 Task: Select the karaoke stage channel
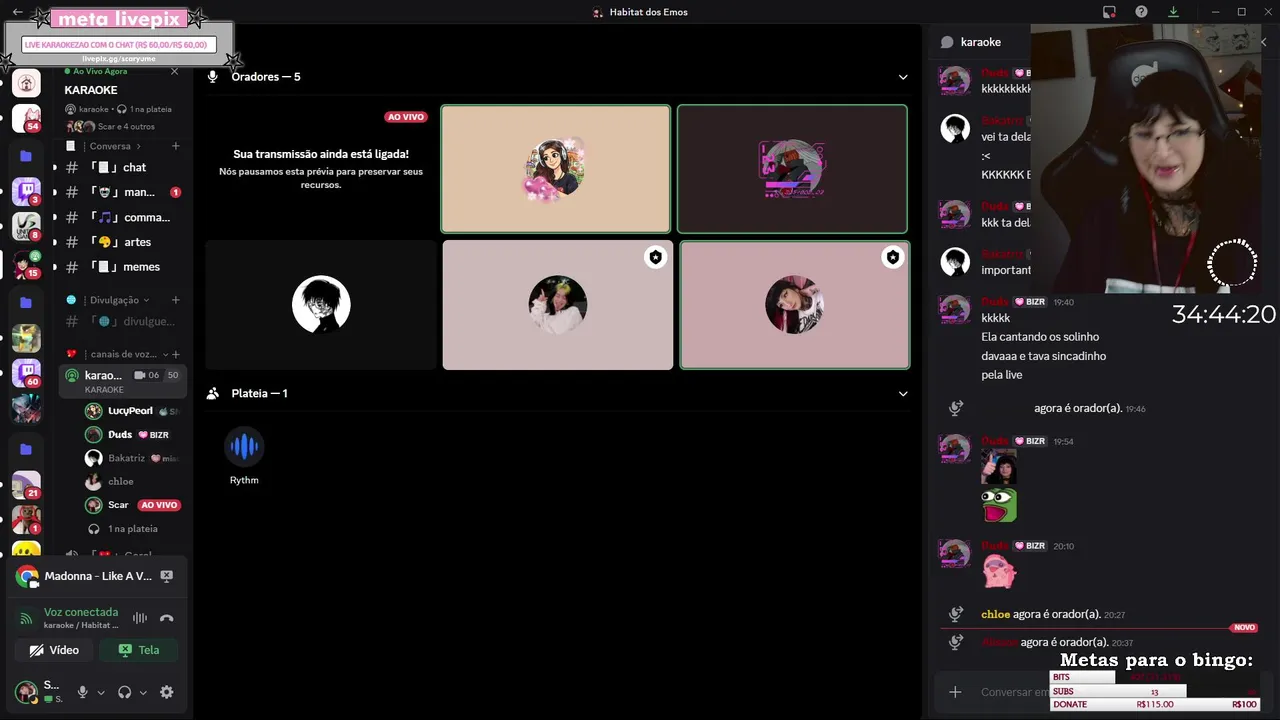point(123,381)
